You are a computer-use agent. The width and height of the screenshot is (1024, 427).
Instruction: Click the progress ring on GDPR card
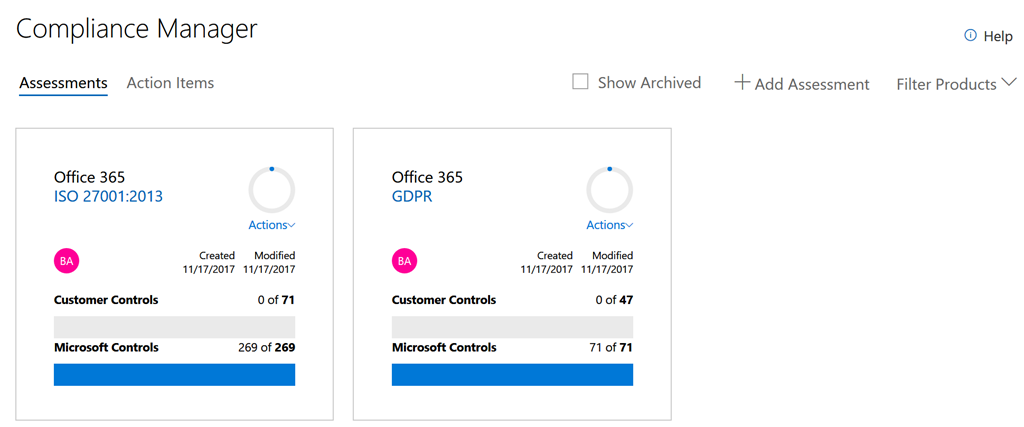click(x=609, y=190)
